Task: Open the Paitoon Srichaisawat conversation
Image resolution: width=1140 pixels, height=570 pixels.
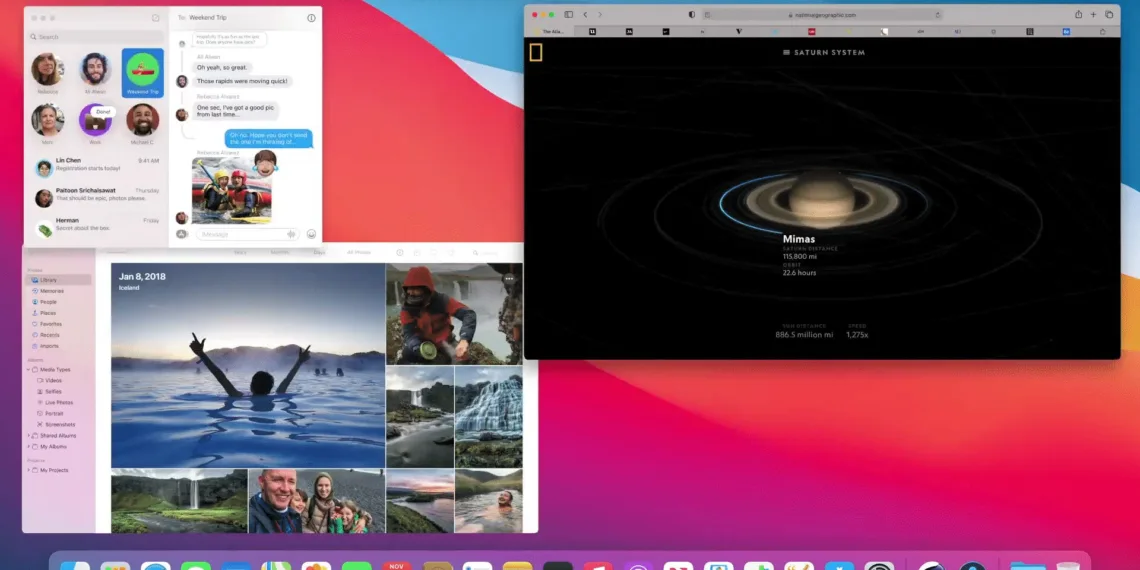Action: point(97,194)
